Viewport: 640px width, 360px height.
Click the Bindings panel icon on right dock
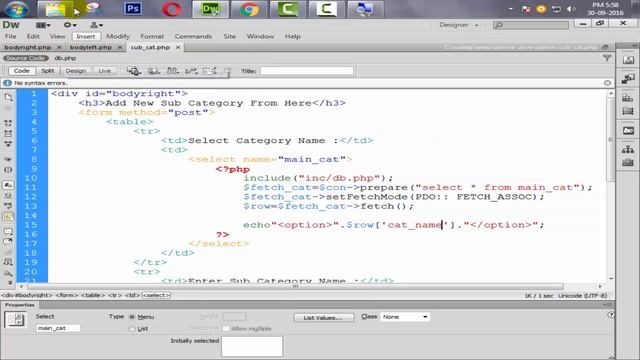[628, 111]
